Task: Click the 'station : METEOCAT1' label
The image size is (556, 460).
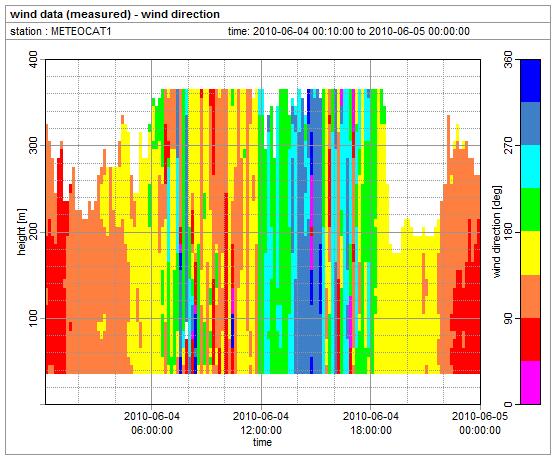Action: (61, 32)
